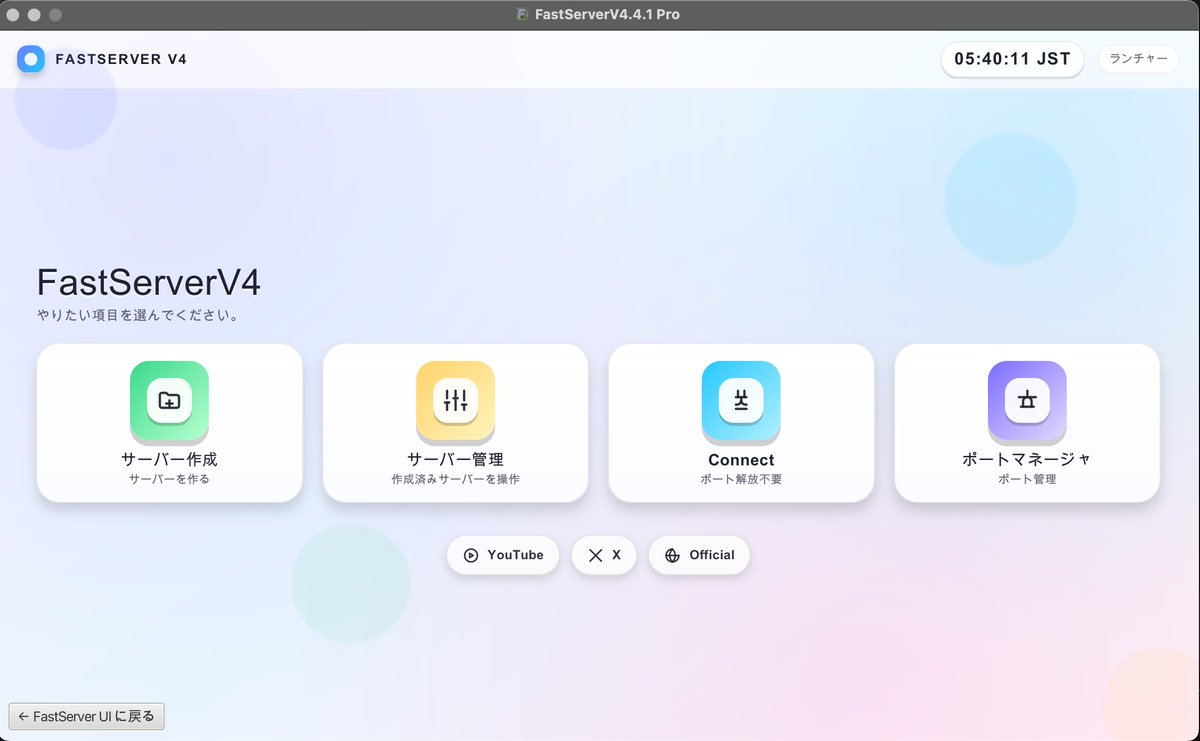Click the FastServerV4.4.1 Pro window title

(x=607, y=15)
